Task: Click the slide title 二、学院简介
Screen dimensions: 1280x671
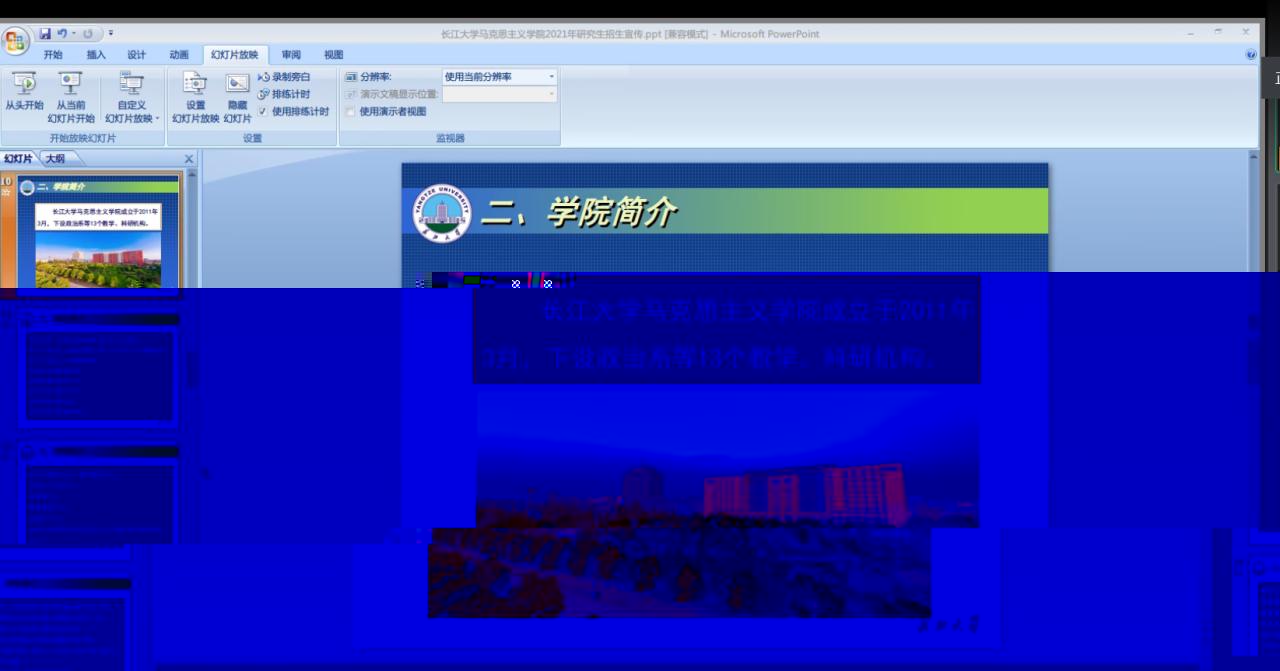Action: pos(579,213)
